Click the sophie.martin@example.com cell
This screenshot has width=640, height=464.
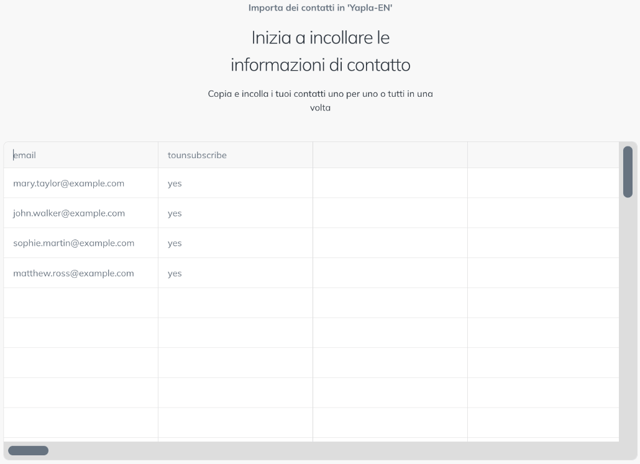pos(81,243)
